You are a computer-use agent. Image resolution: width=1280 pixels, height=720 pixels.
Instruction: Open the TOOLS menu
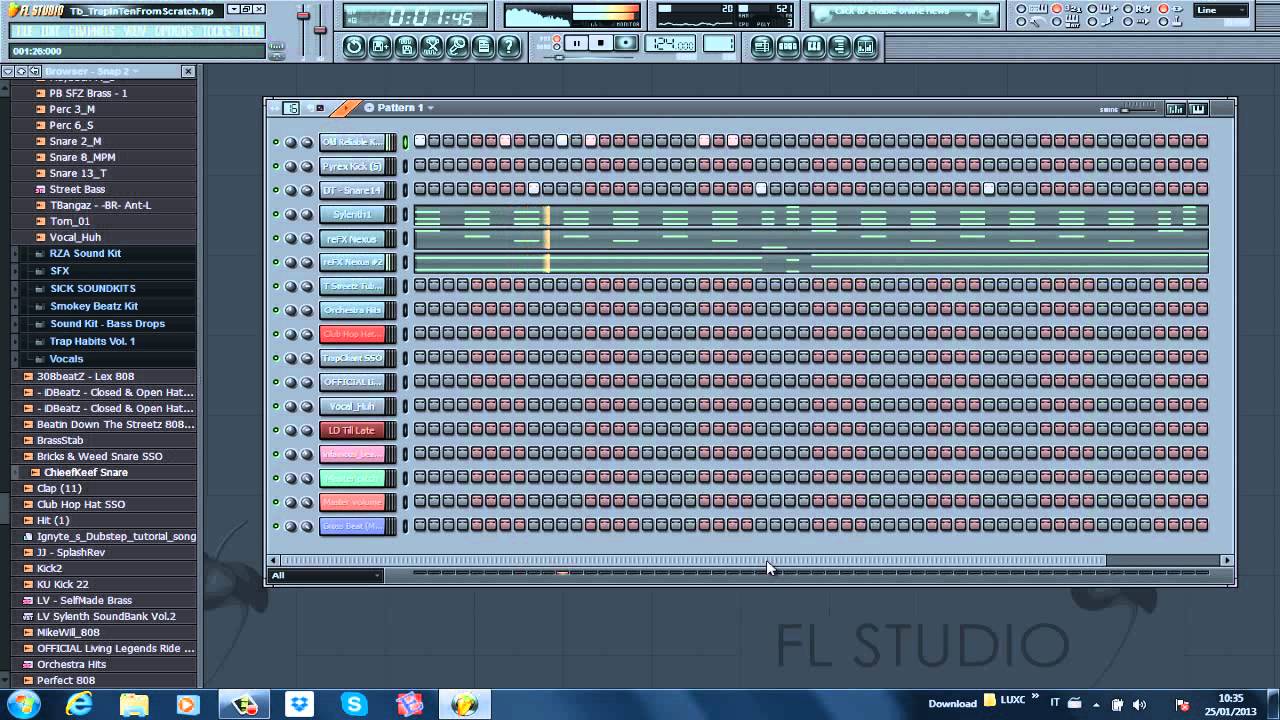tap(218, 31)
